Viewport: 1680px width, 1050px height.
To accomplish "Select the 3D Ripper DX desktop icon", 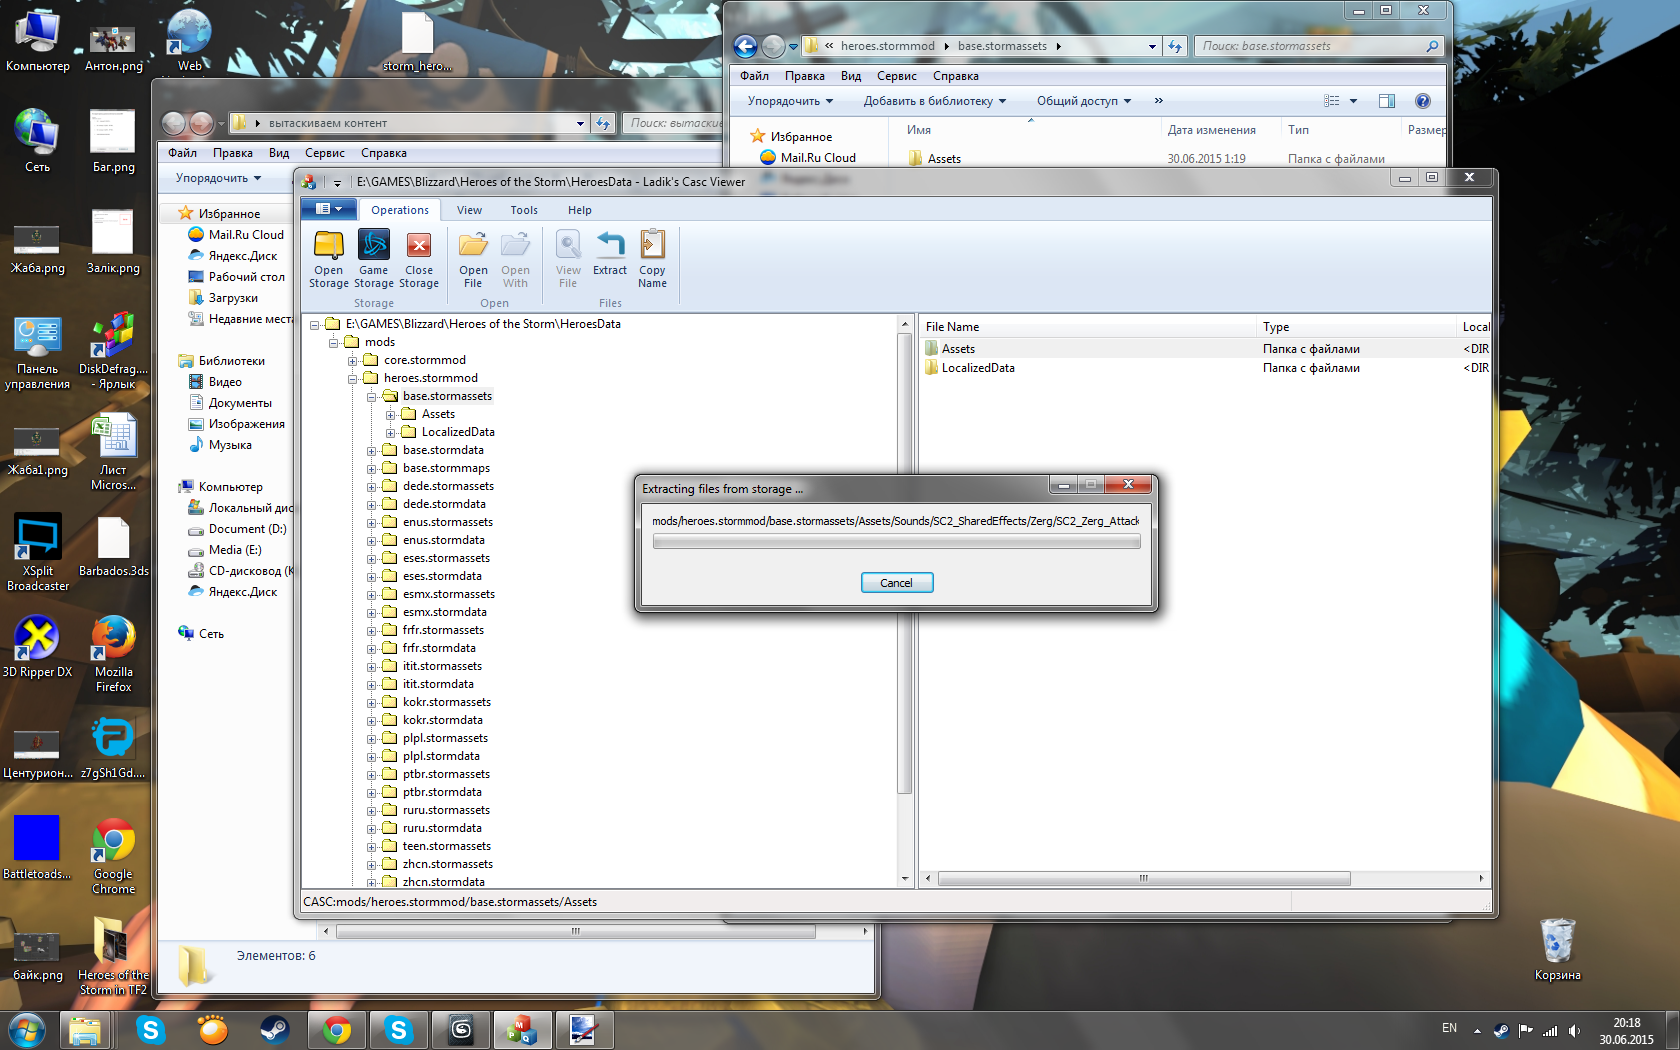I will click(37, 647).
